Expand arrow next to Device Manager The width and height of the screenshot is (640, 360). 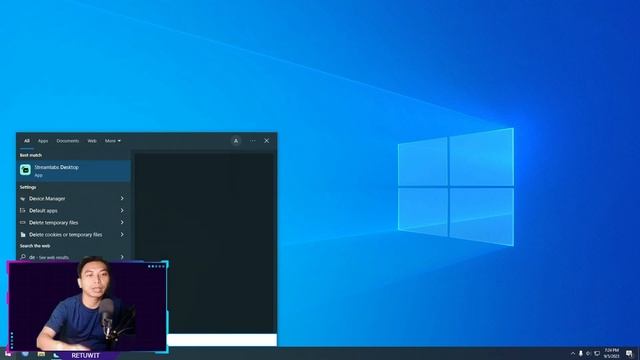click(122, 198)
